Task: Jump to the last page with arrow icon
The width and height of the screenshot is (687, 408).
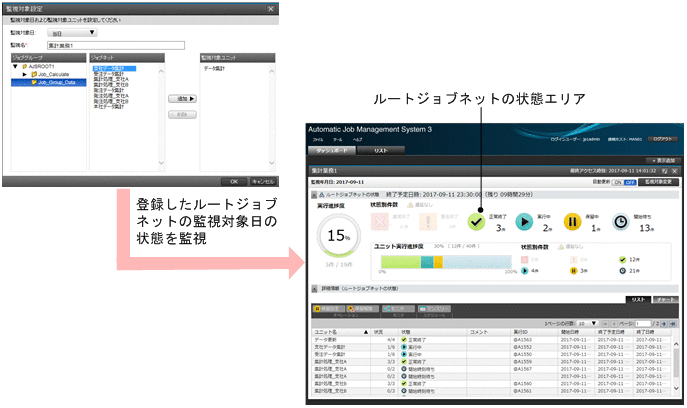Action: (x=673, y=323)
